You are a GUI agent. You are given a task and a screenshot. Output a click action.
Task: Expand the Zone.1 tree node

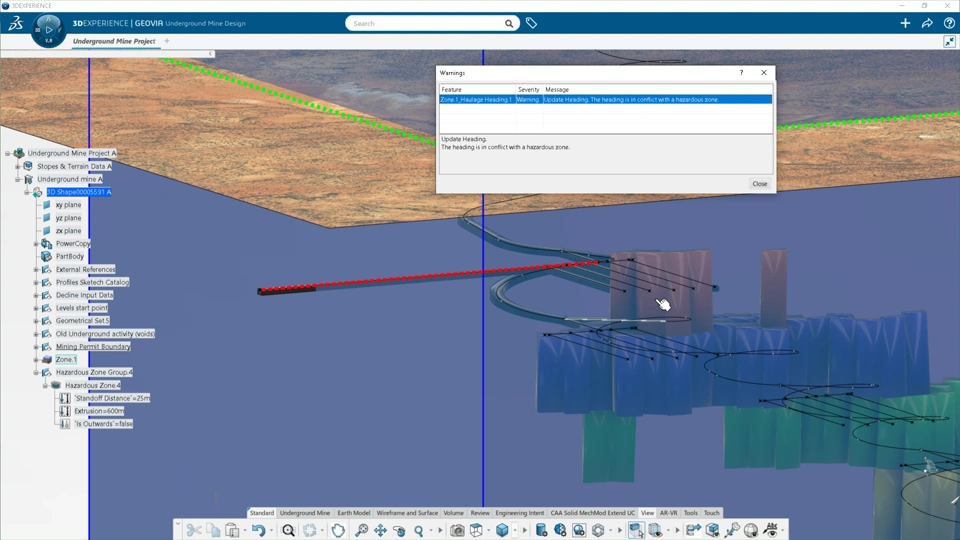point(36,359)
